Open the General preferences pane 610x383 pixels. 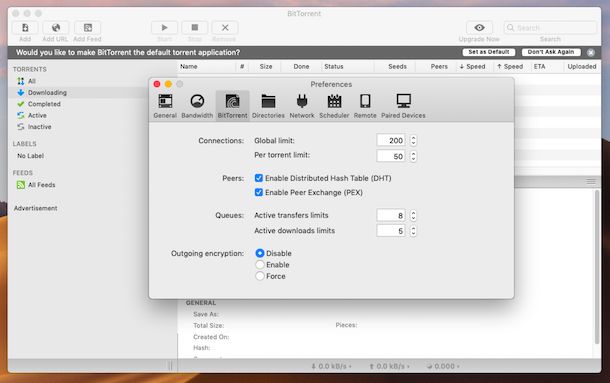tap(165, 106)
